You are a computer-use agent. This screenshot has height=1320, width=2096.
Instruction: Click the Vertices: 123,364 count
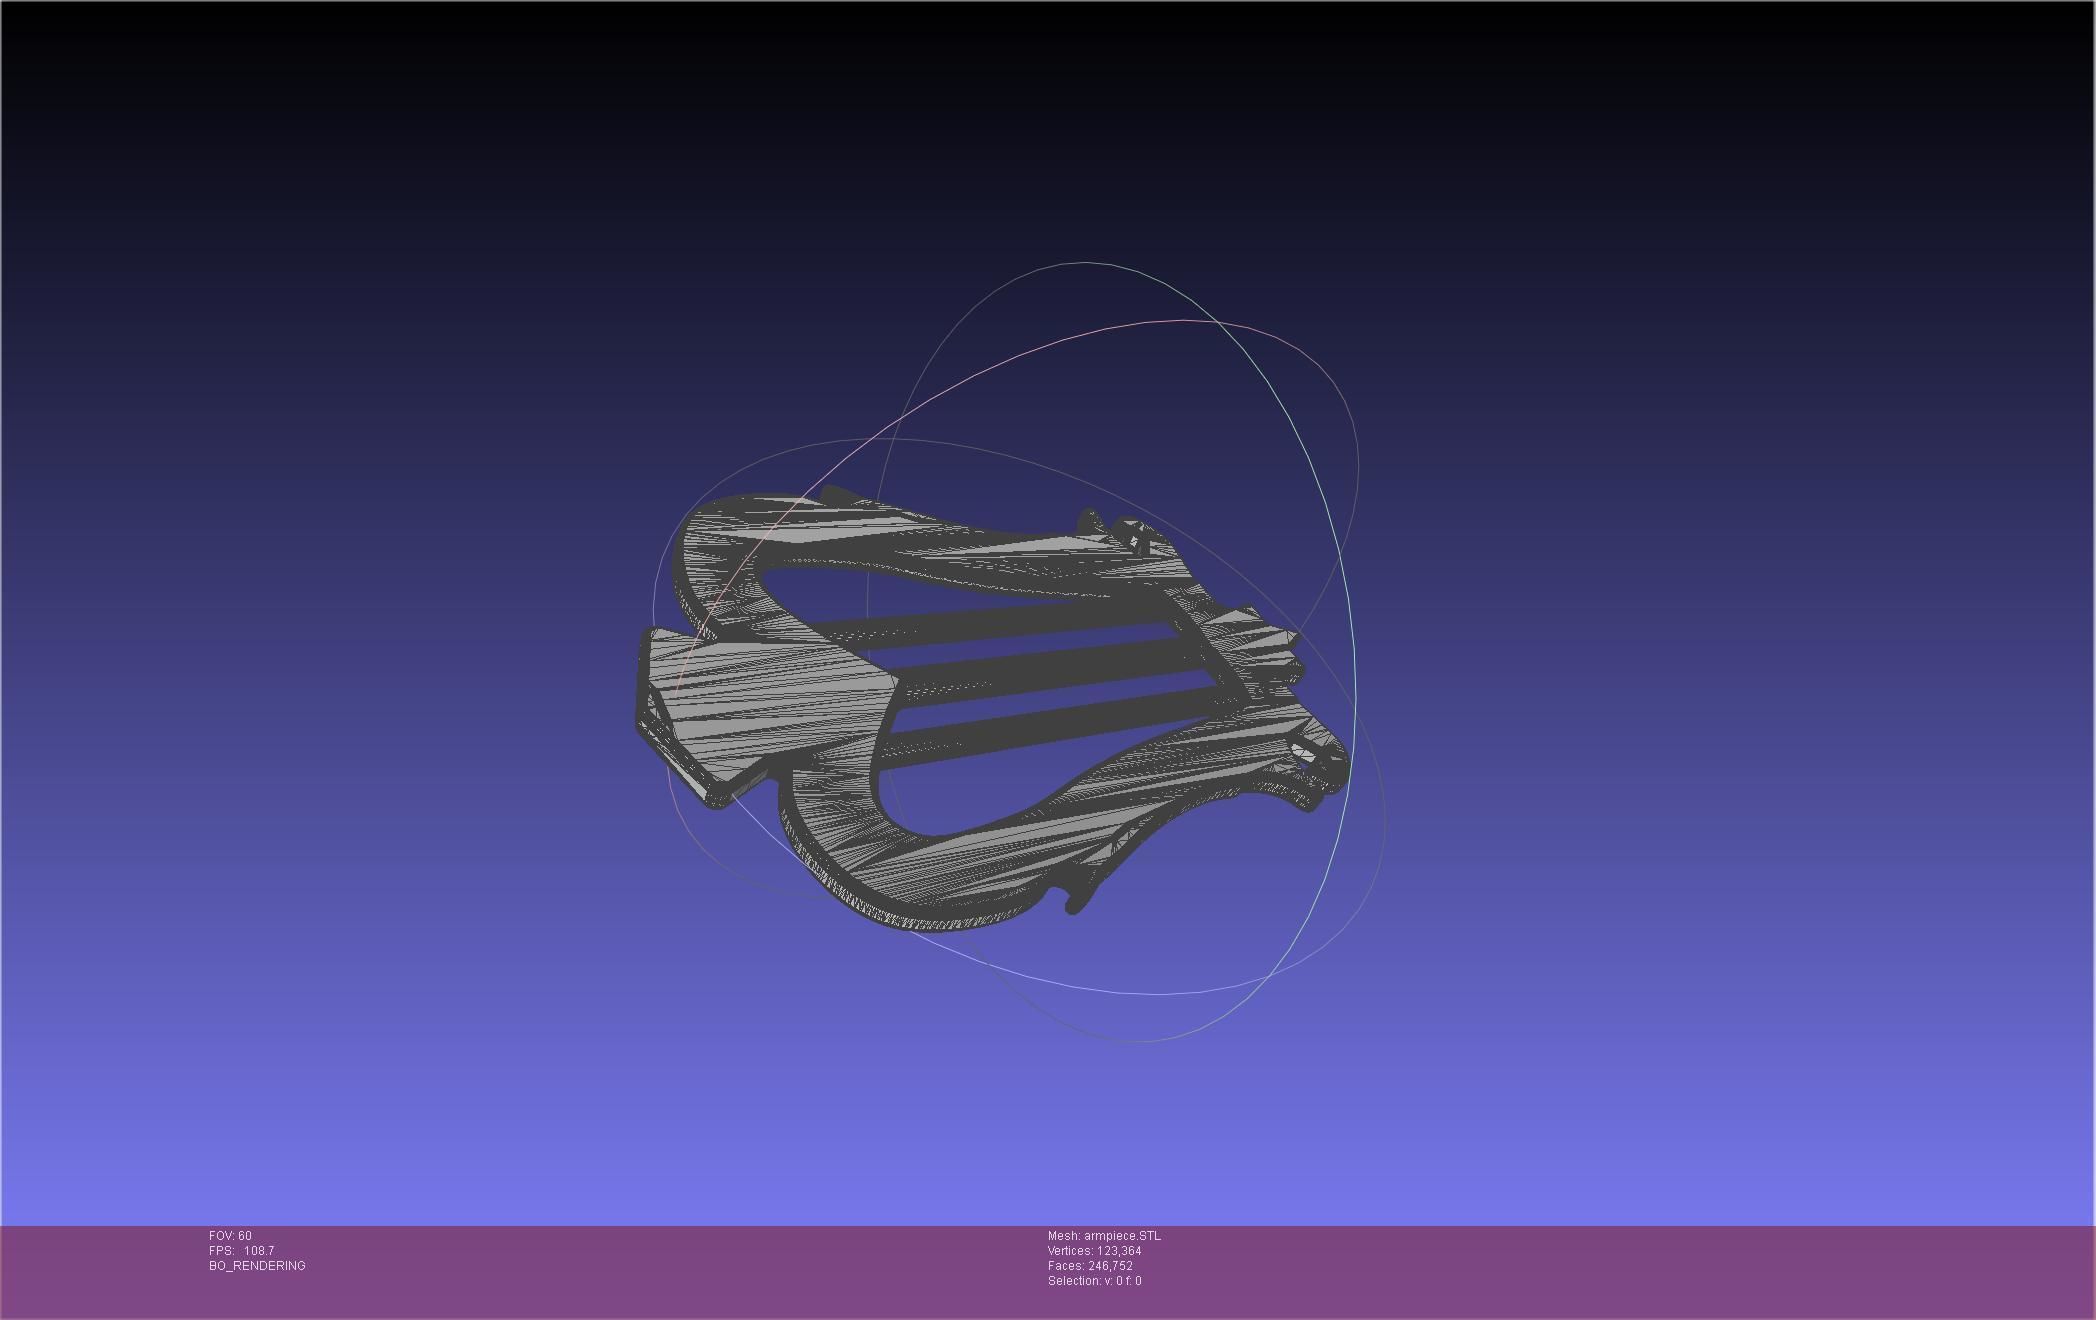tap(1094, 1251)
